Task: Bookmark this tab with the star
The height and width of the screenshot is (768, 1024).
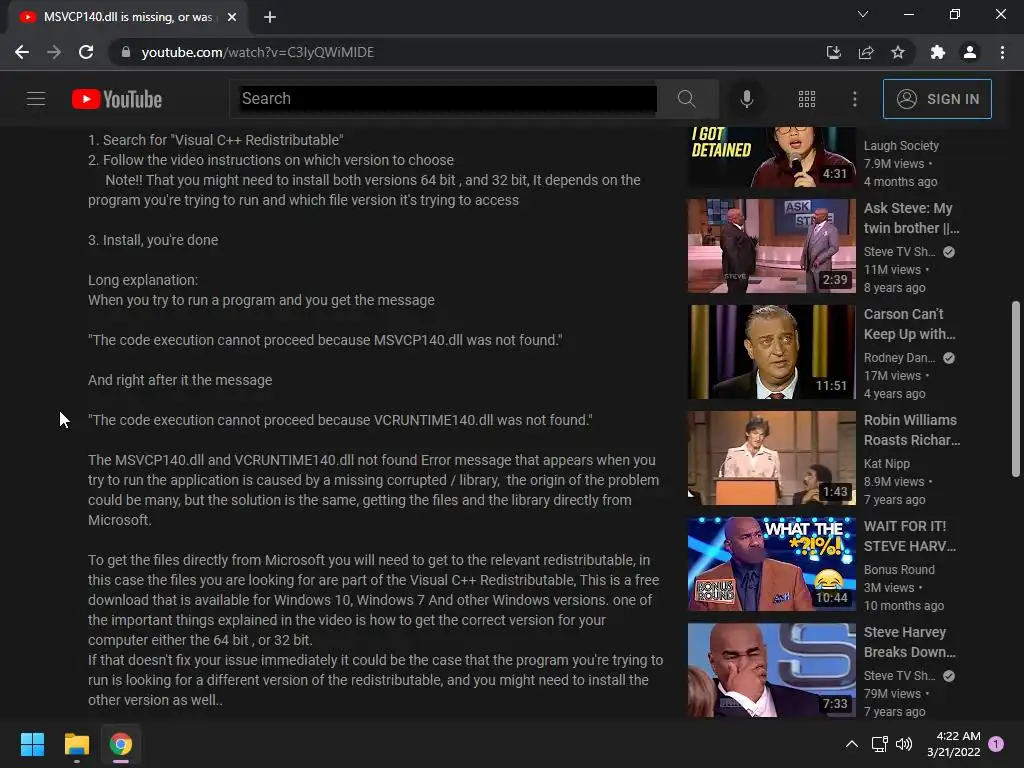Action: tap(898, 52)
